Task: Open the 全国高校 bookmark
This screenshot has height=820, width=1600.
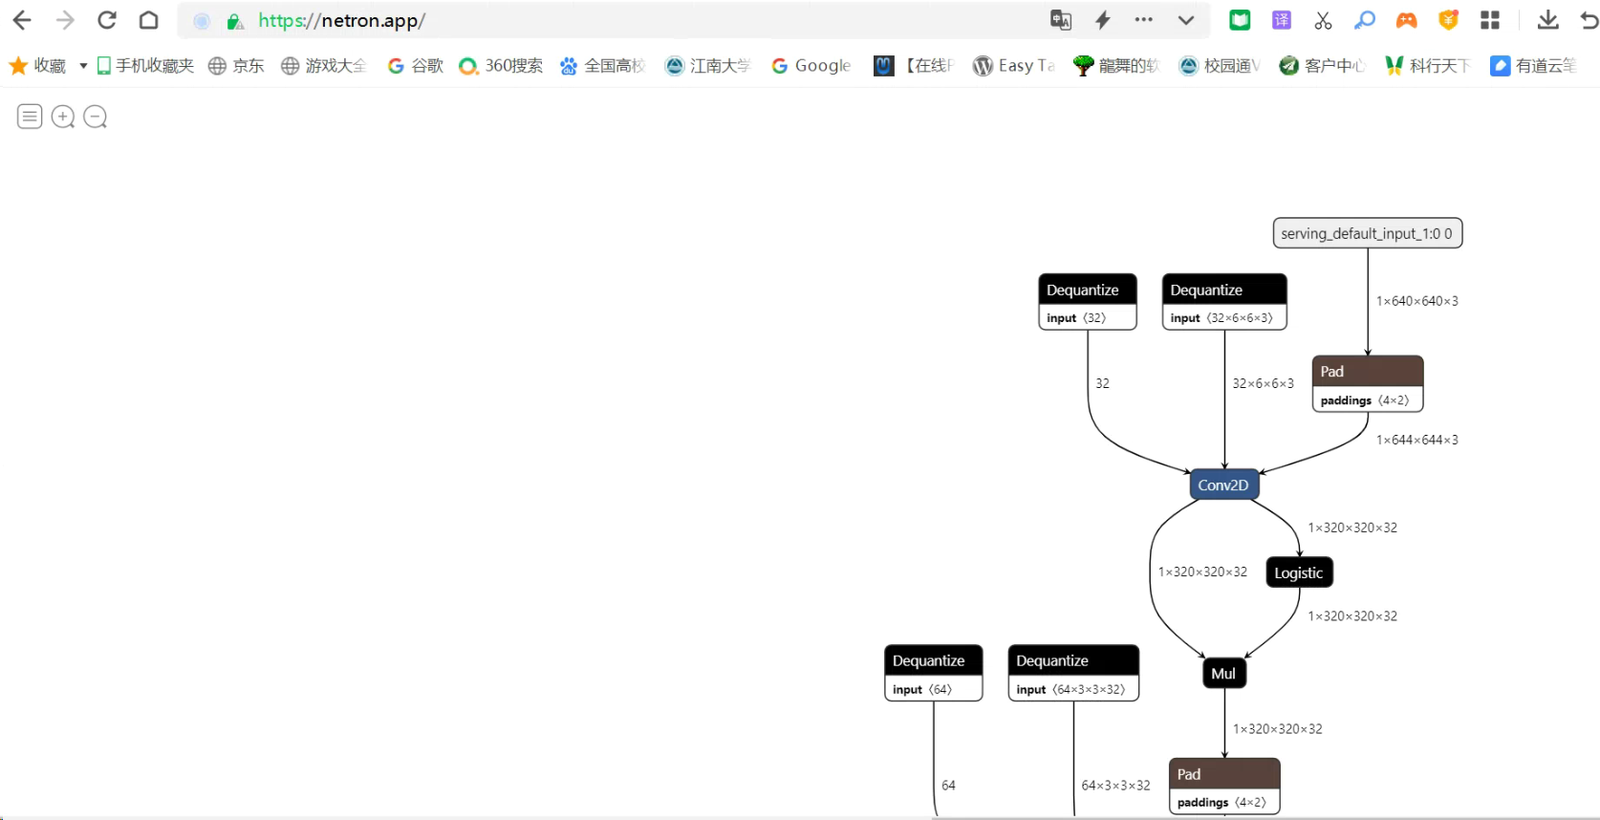Action: (x=603, y=66)
